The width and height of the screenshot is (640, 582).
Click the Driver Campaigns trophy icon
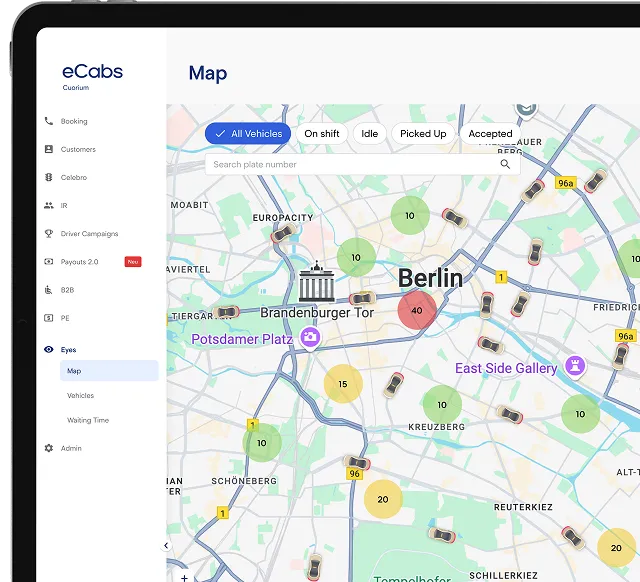(49, 233)
